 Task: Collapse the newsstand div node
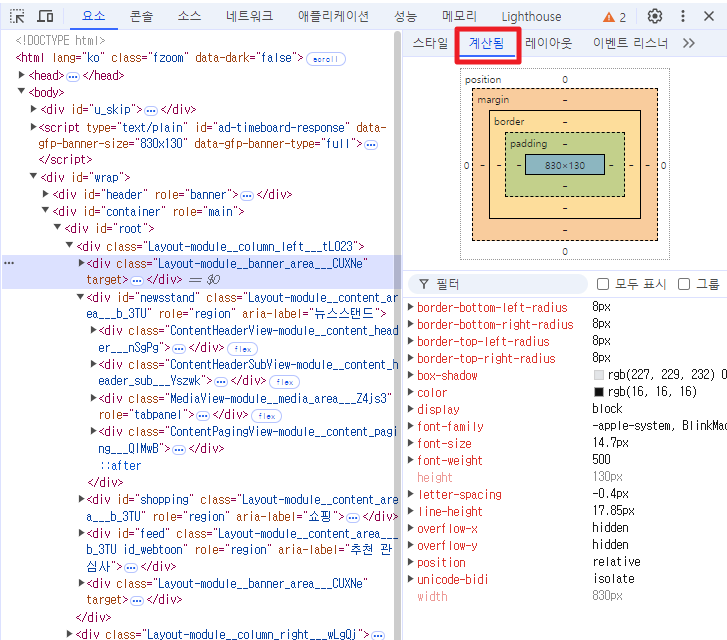click(80, 297)
